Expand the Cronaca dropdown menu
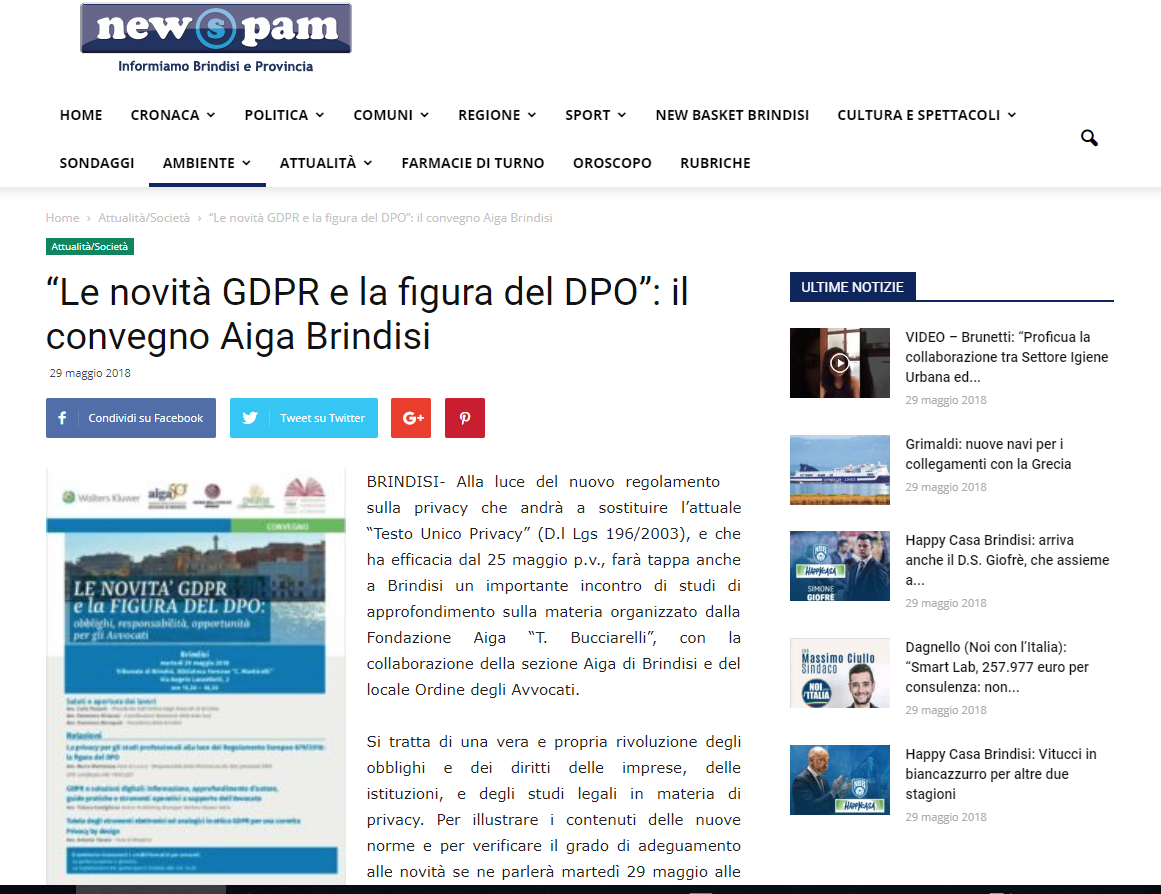Screen dimensions: 1161x894 (x=173, y=115)
